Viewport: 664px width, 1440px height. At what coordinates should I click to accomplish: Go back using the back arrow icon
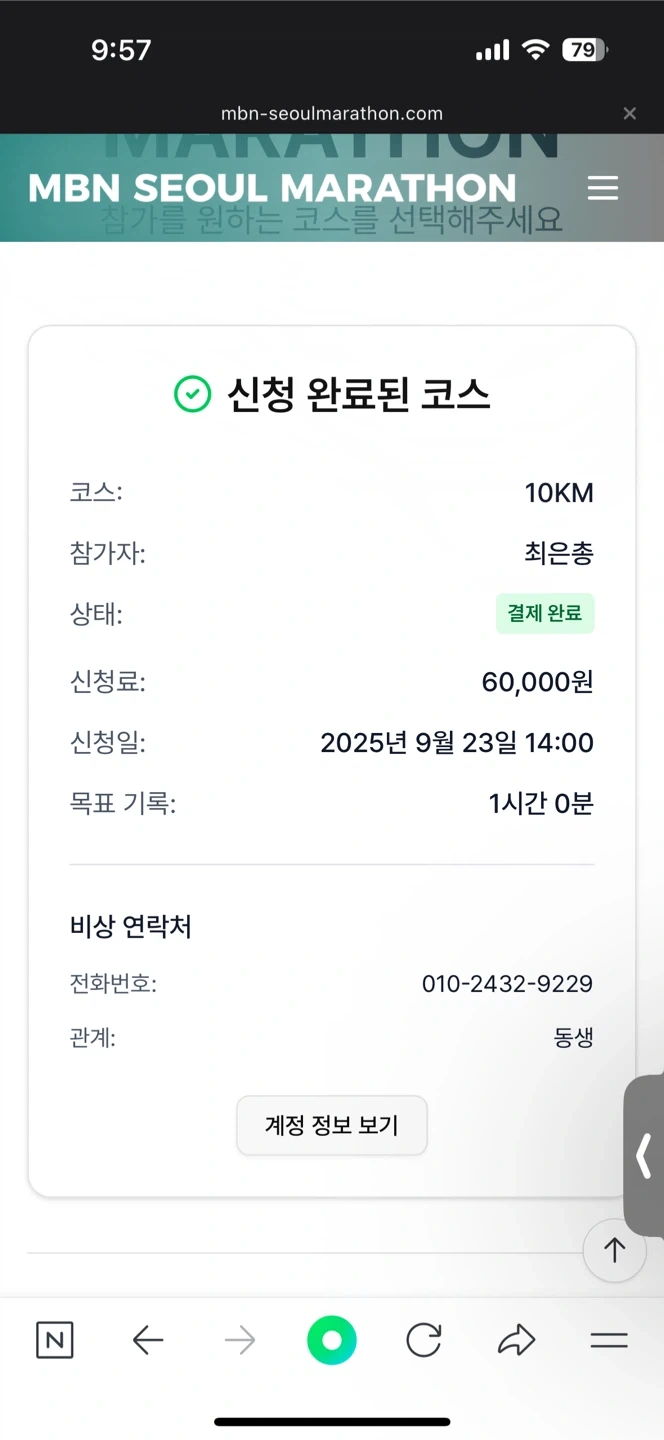[148, 1340]
